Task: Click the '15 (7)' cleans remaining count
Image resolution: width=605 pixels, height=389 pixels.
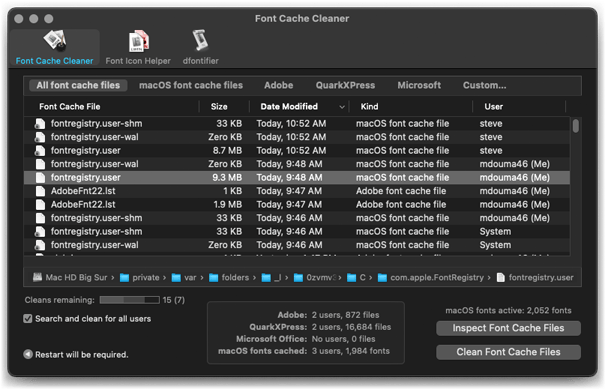Action: 174,300
